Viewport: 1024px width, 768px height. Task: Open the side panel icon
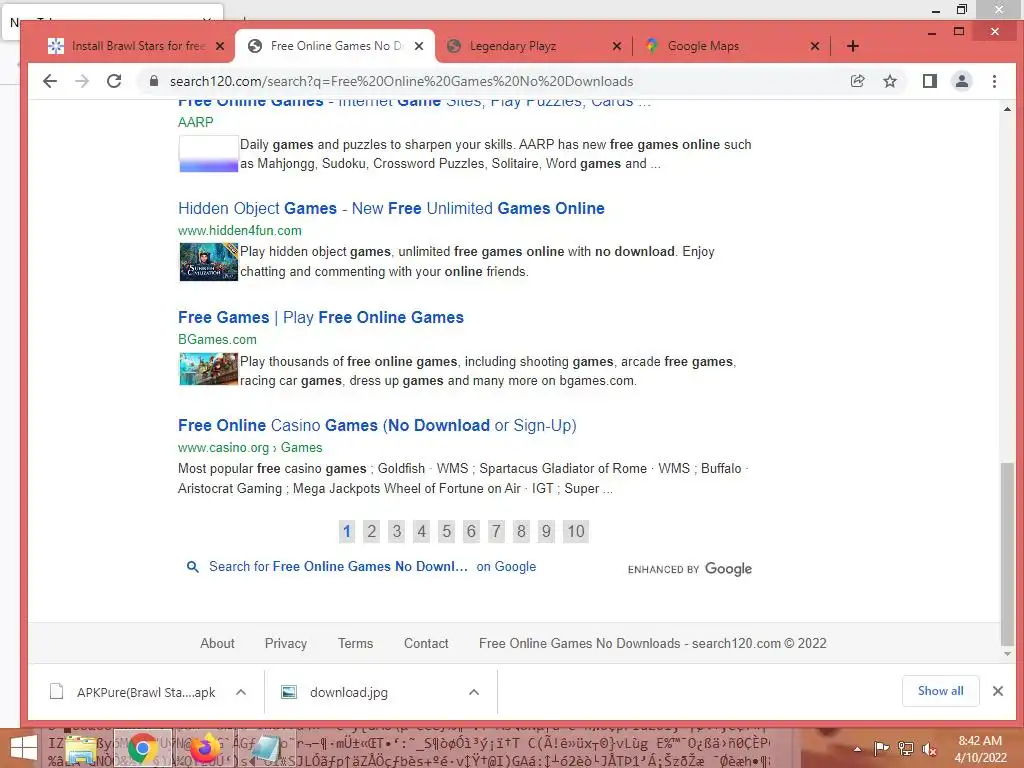coord(929,81)
